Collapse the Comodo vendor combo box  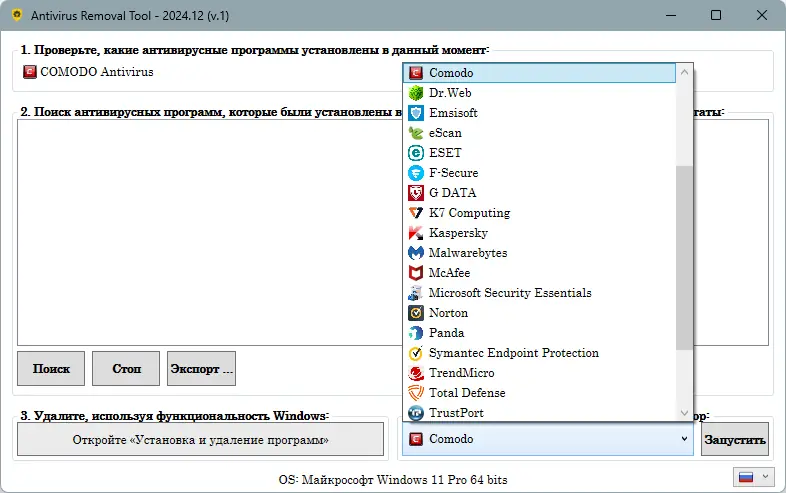(684, 439)
